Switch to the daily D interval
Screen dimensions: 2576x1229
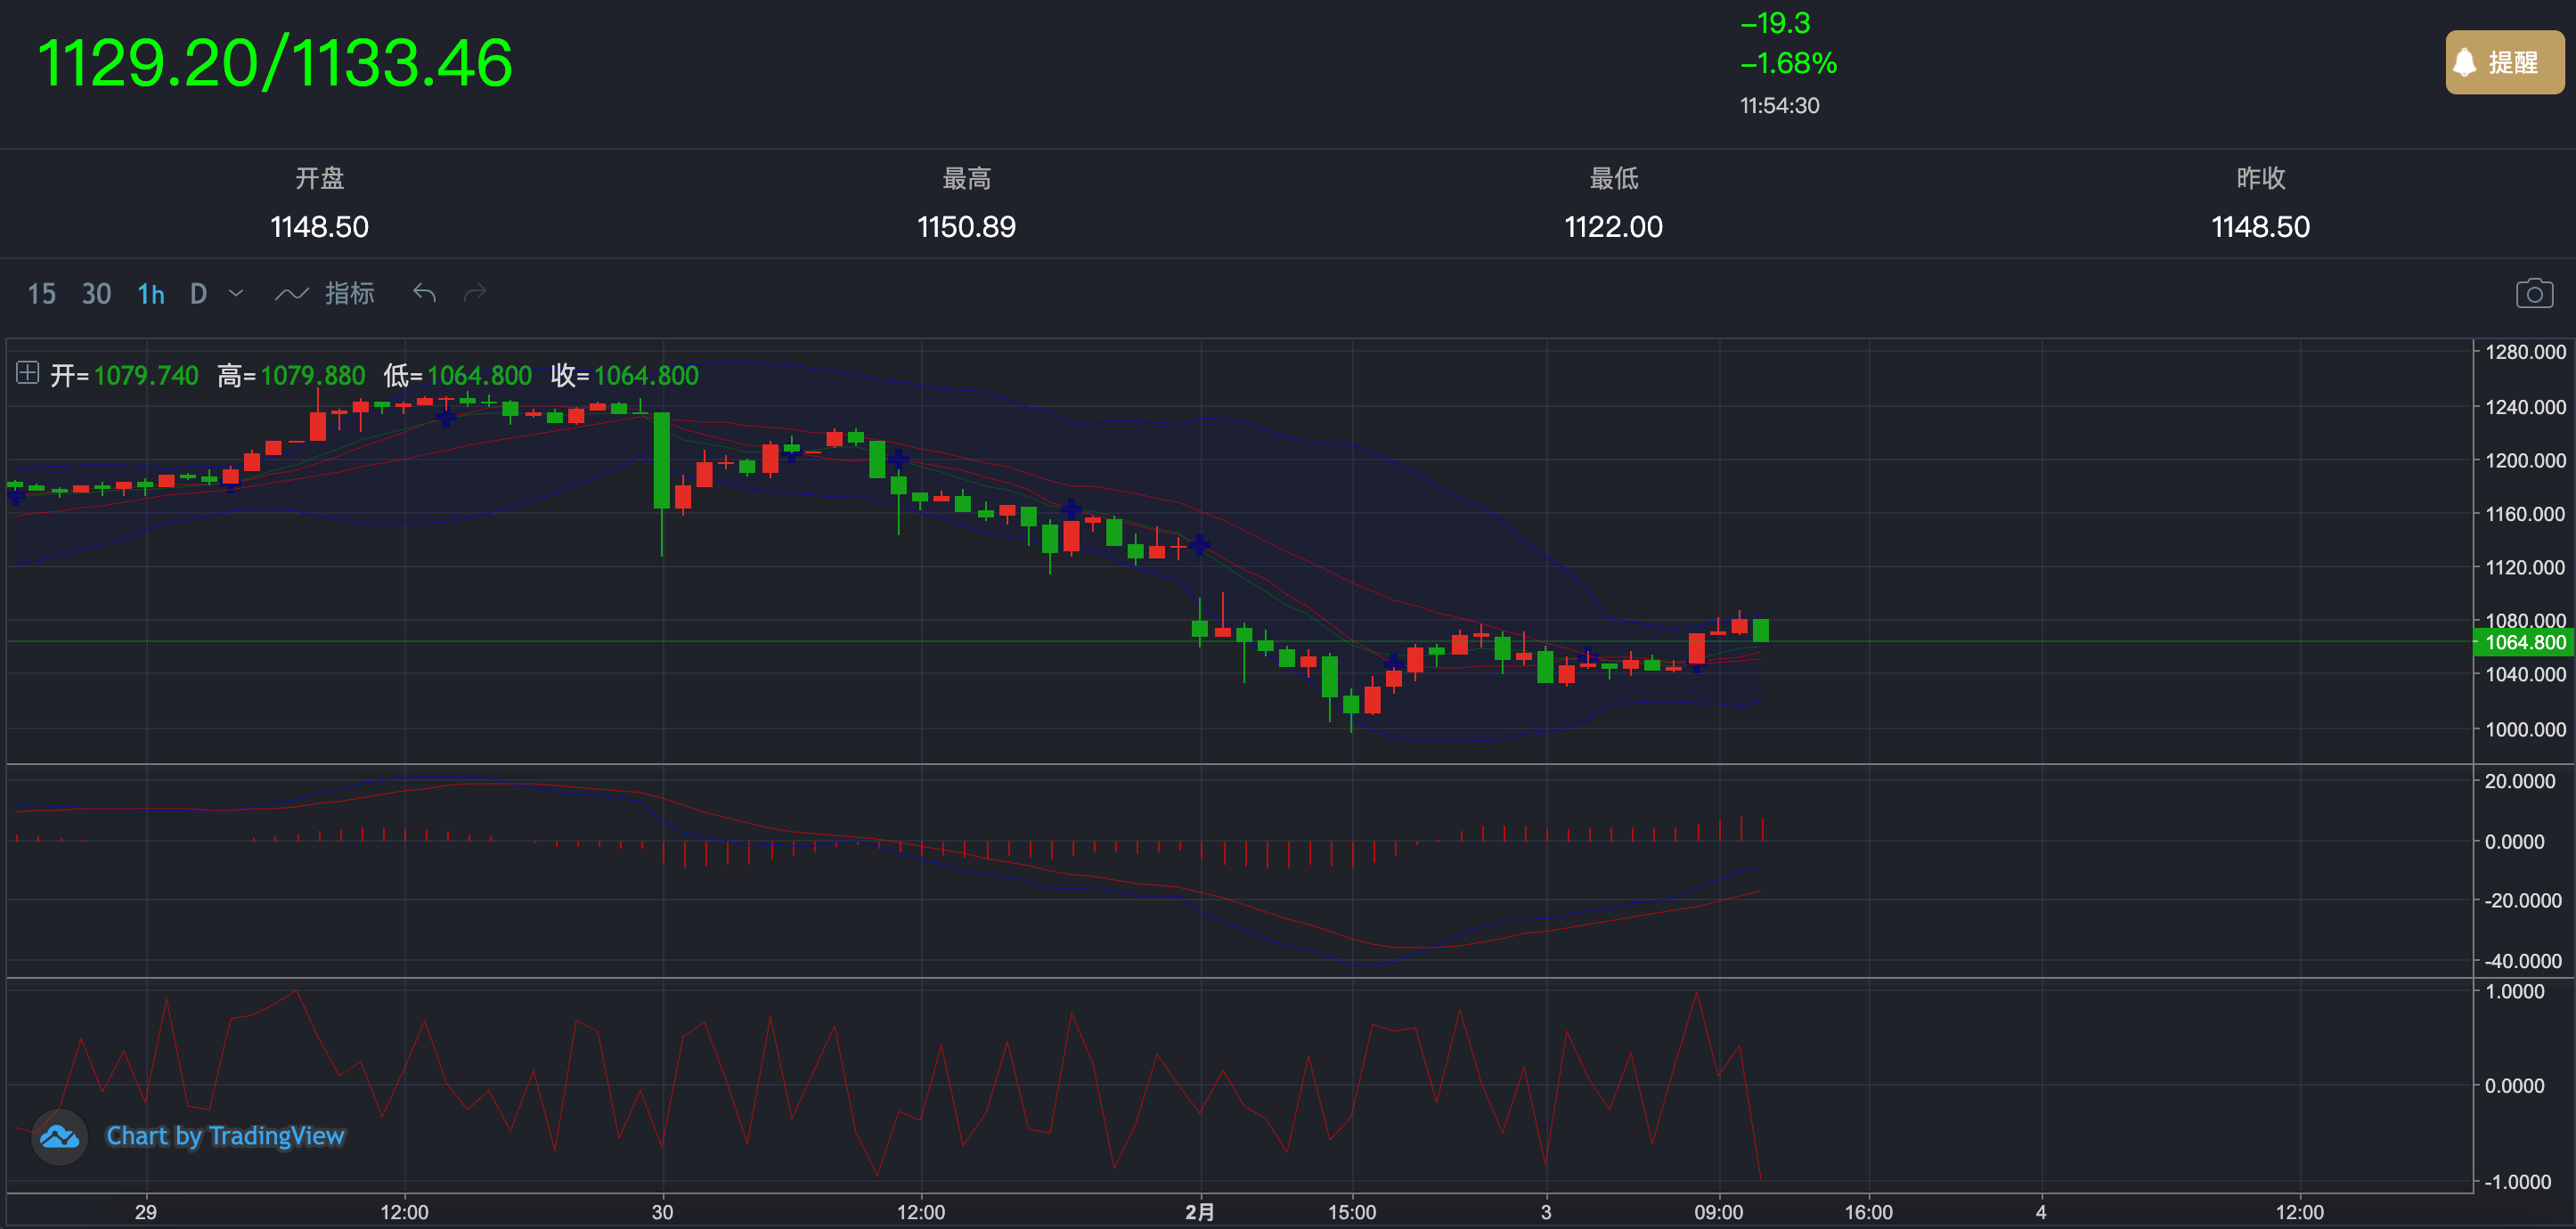click(198, 294)
